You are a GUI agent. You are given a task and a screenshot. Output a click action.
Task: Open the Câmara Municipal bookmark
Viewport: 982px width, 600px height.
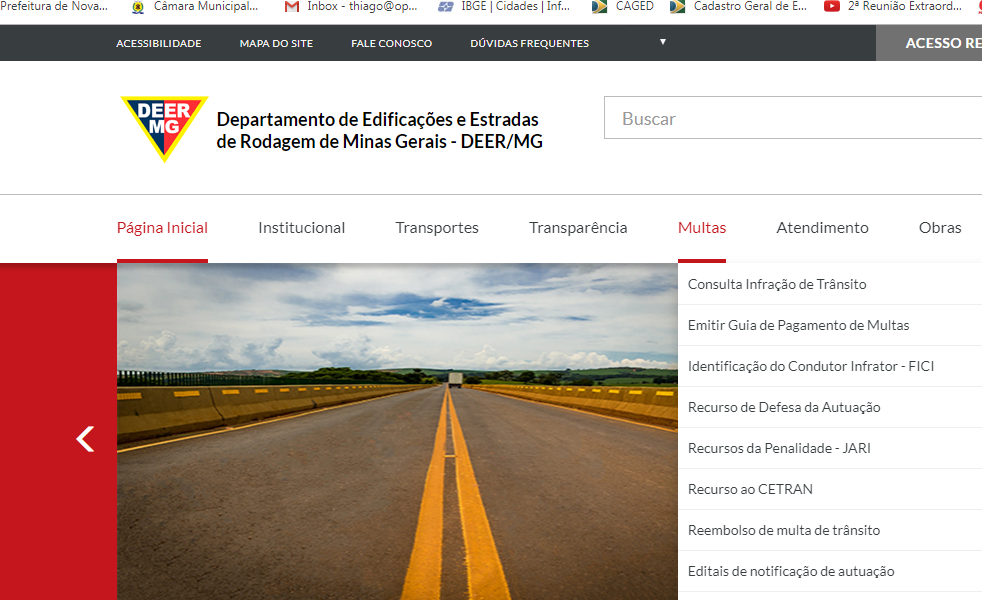[195, 7]
